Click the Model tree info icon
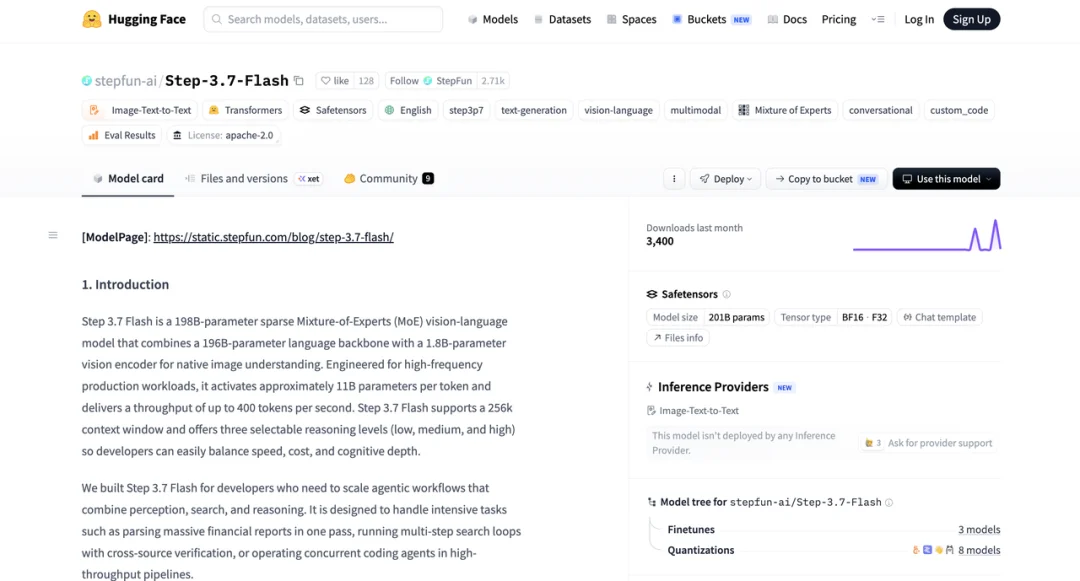This screenshot has height=581, width=1080. 889,503
